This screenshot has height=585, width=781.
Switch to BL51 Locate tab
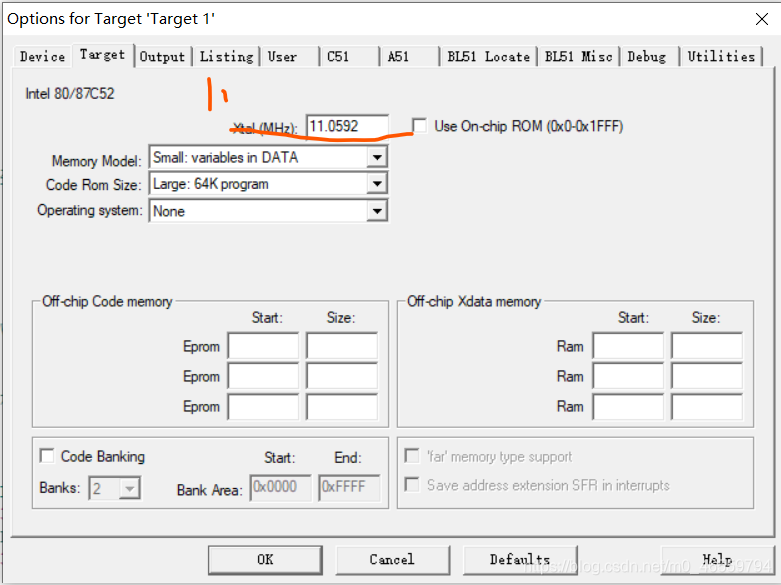489,57
